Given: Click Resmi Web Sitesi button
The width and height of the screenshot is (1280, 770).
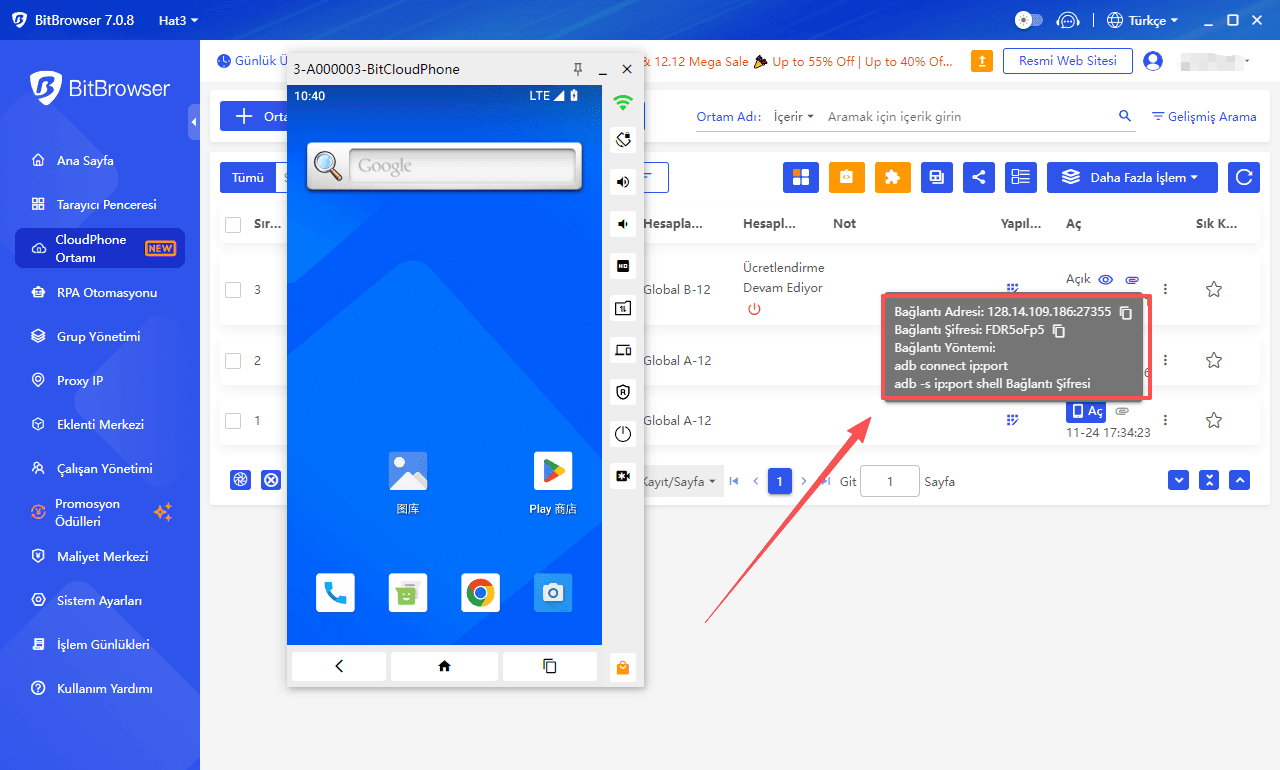Looking at the screenshot, I should (1067, 61).
